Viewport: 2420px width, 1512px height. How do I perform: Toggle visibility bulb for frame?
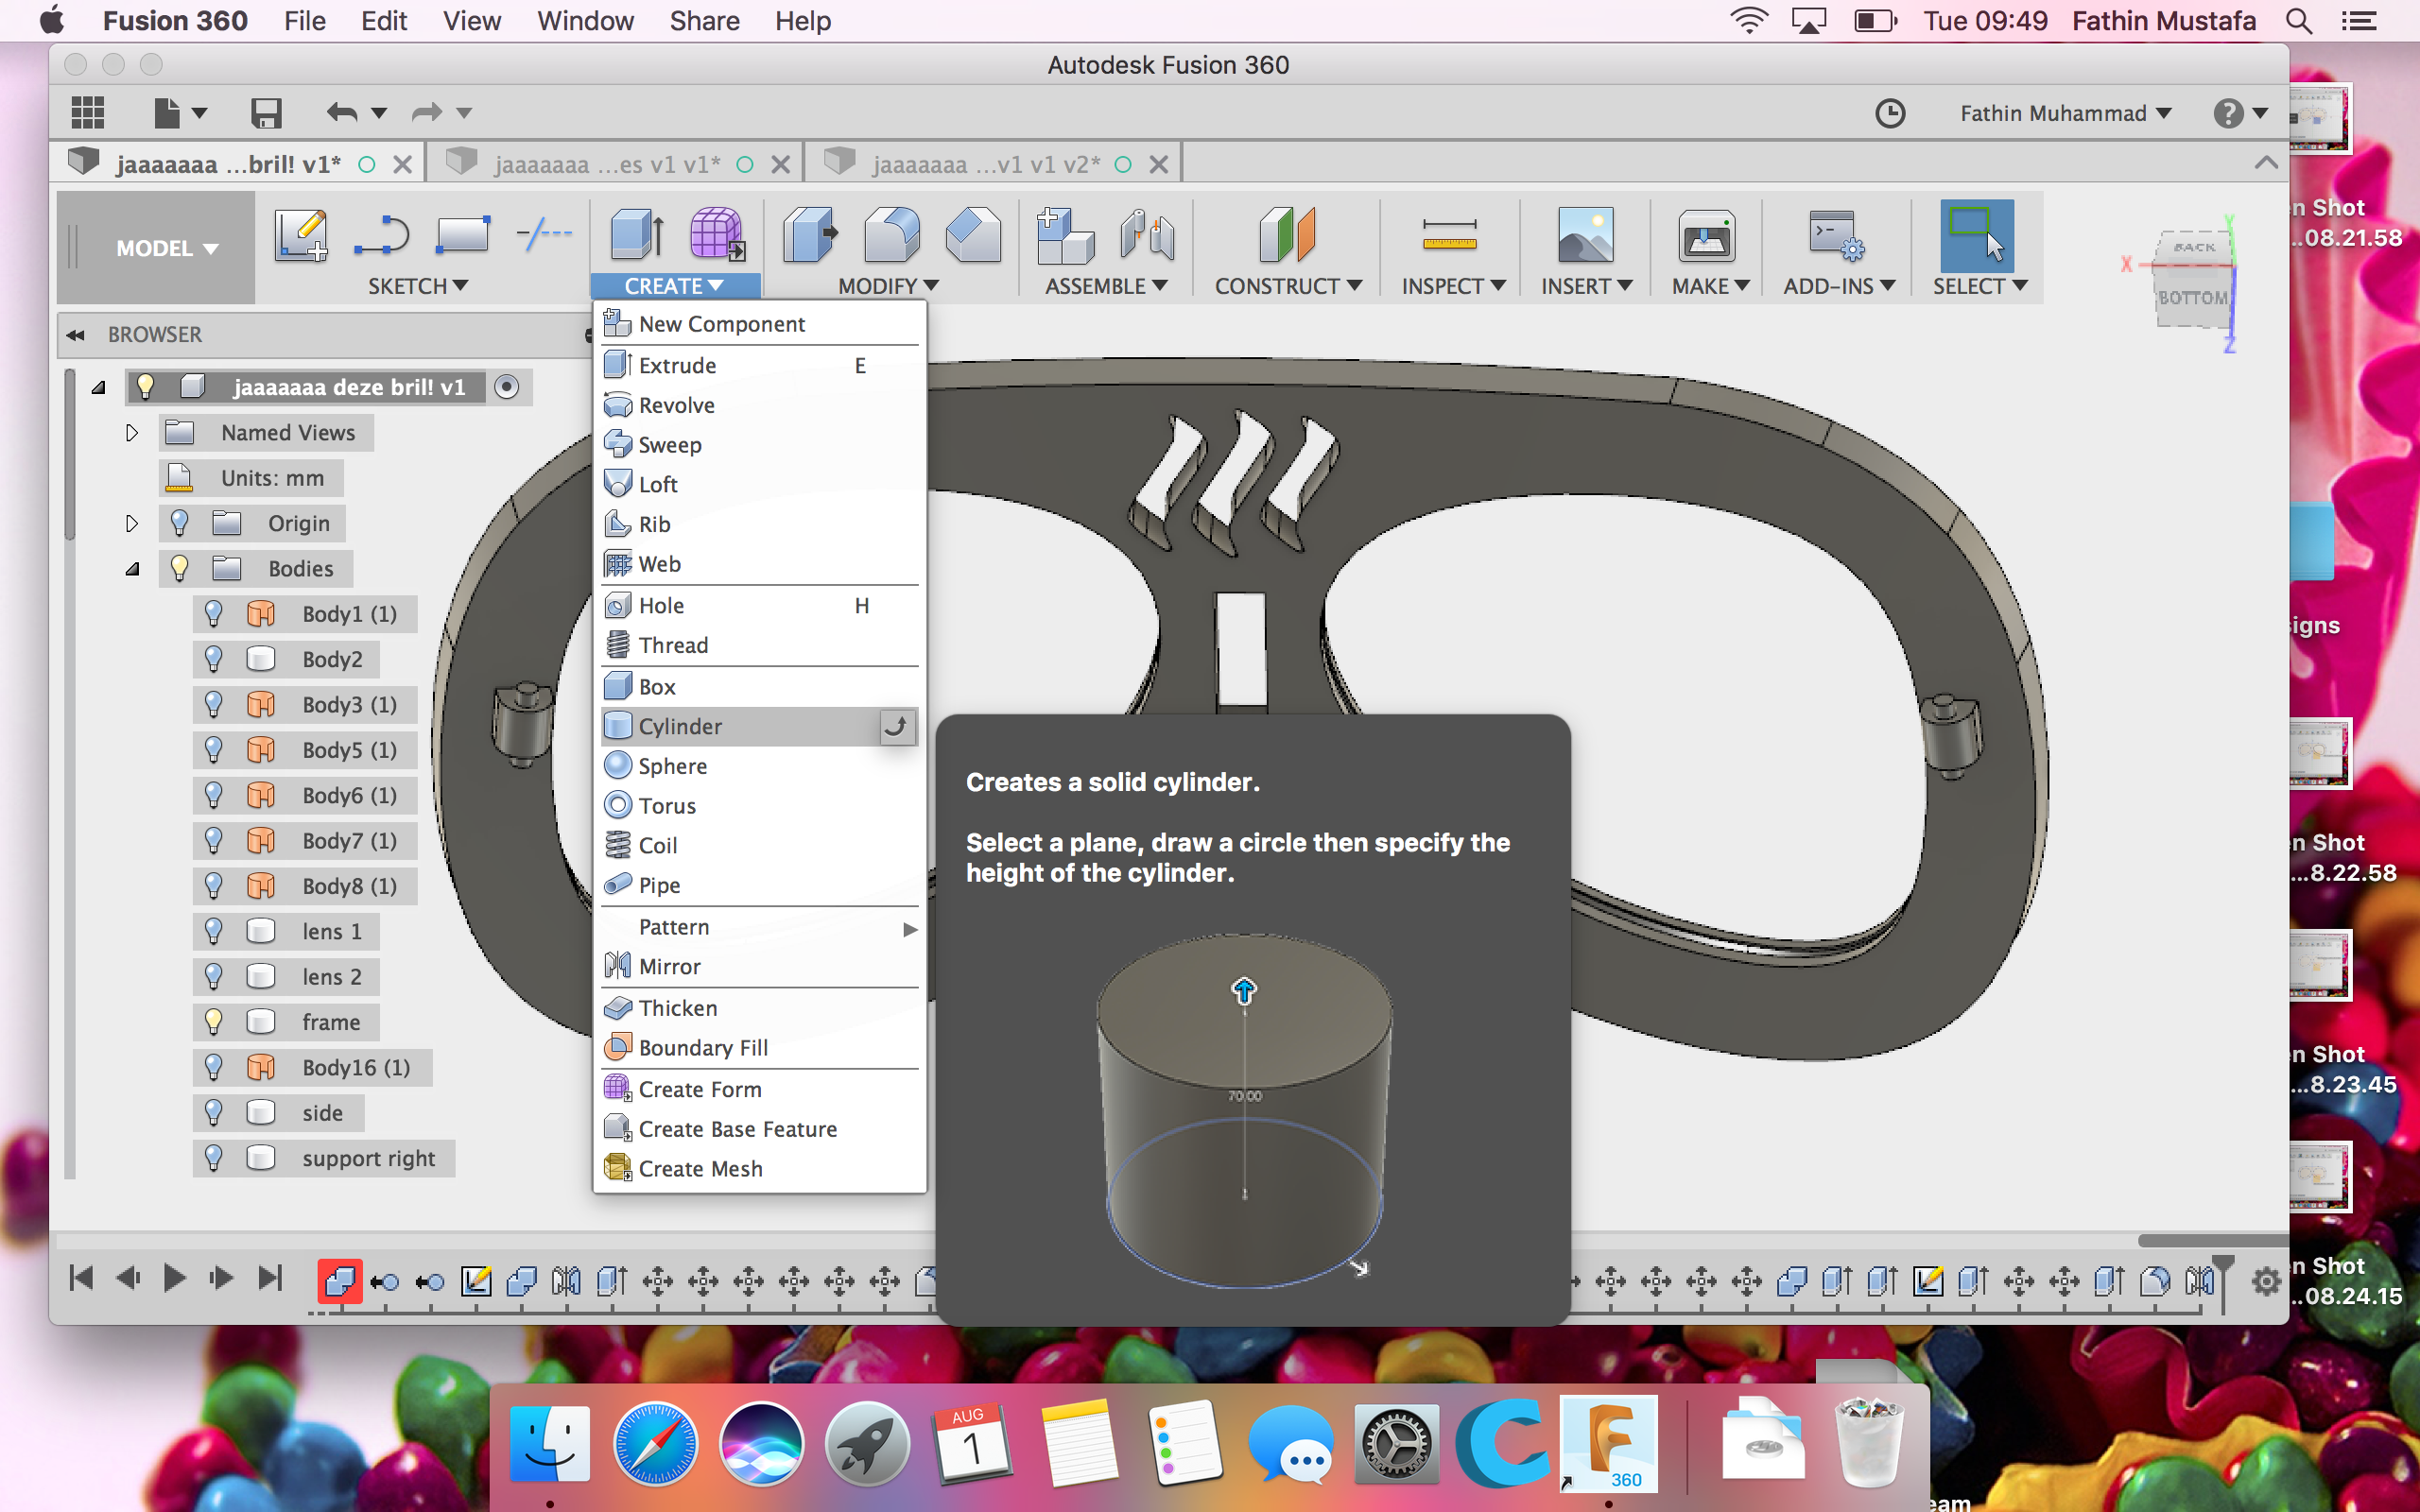[x=213, y=1021]
